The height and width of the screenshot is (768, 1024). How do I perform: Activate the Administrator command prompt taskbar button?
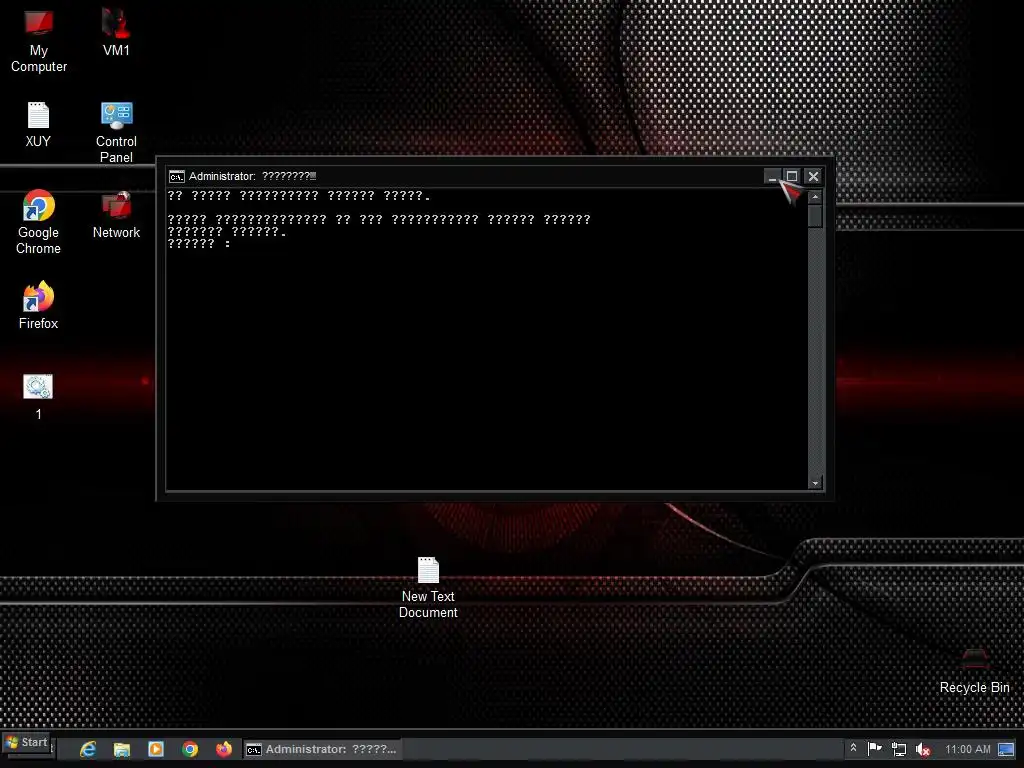[322, 750]
